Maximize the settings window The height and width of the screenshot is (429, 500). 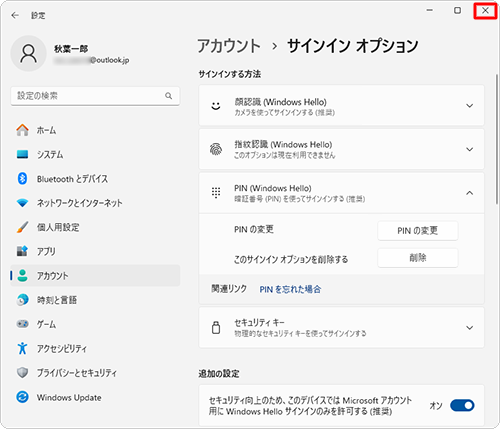(x=458, y=10)
